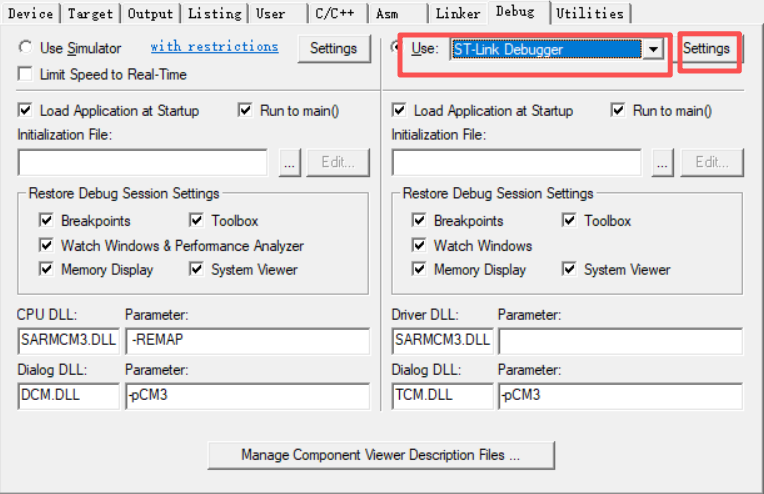Go to the Output tab
This screenshot has height=494, width=764.
pyautogui.click(x=150, y=13)
